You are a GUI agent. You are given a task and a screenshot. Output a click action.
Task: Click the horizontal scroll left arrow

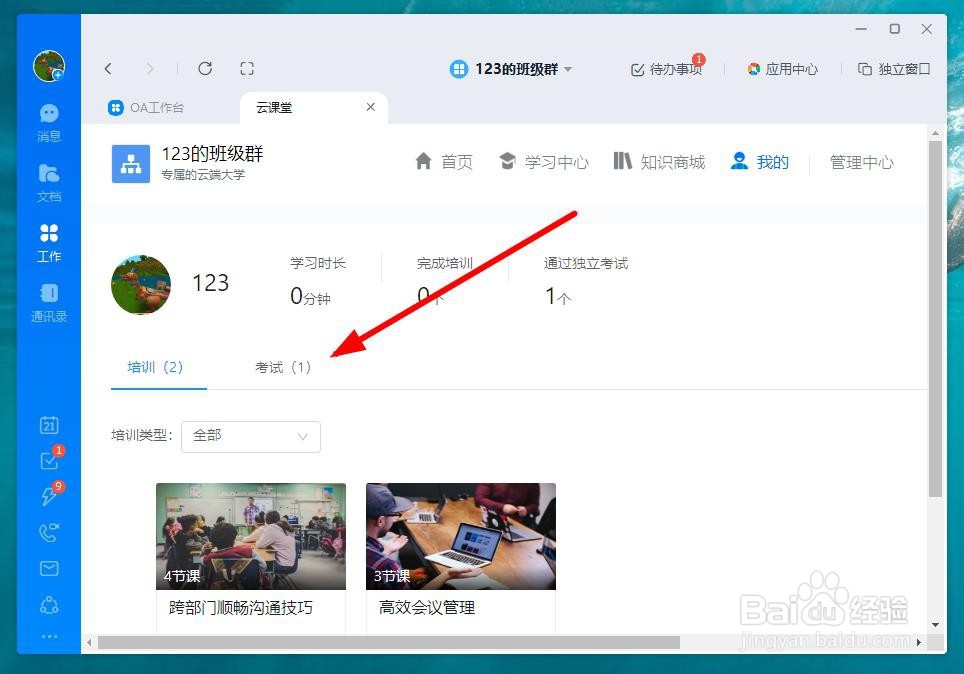coord(89,643)
